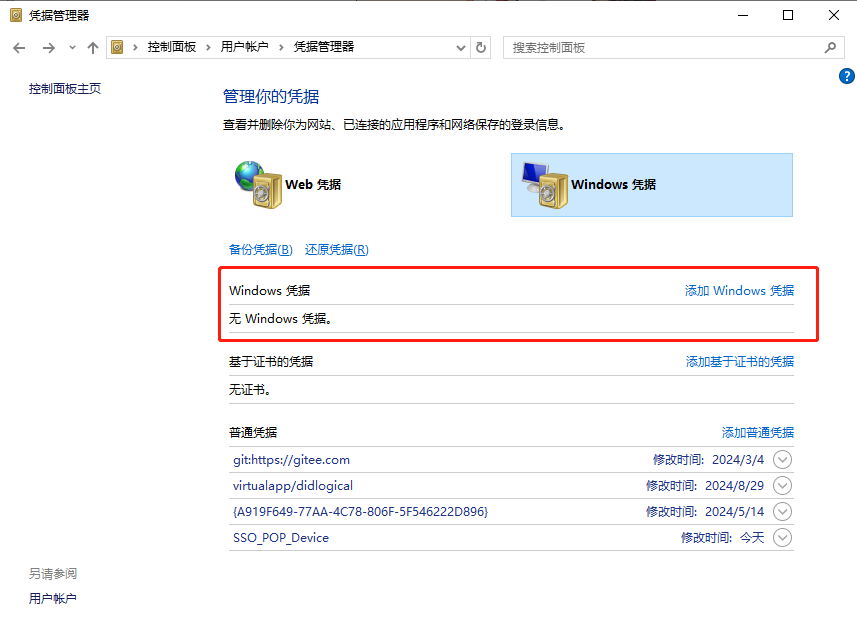Expand the git:https://gitee.com credential details
The width and height of the screenshot is (857, 627).
click(782, 459)
